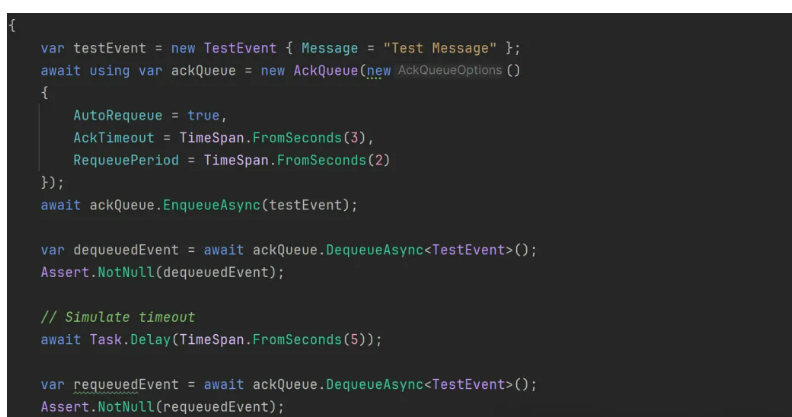792x417 pixels.
Task: Click the closing "});" of options block
Action: coord(53,183)
